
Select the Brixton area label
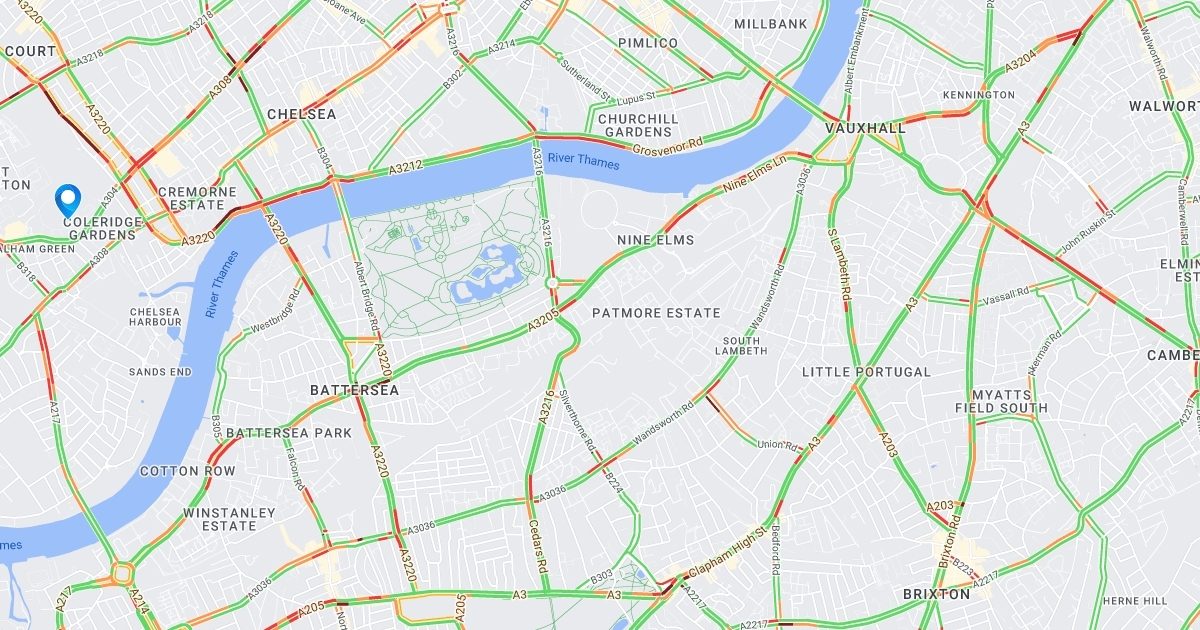click(x=936, y=594)
